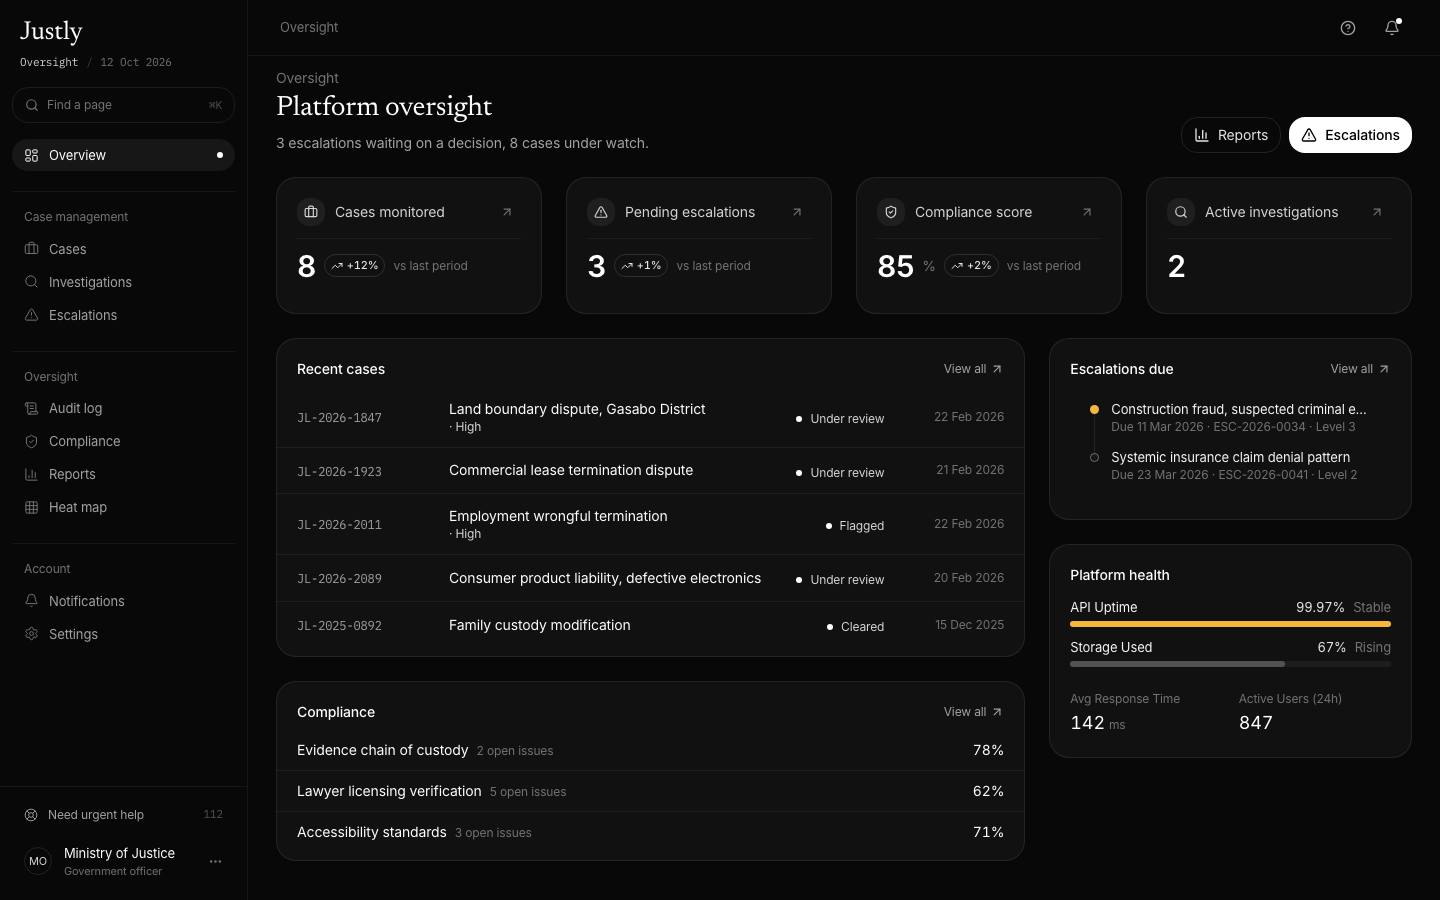Open Employment wrongful termination case
Screen dimensions: 1440x900
tap(650, 525)
